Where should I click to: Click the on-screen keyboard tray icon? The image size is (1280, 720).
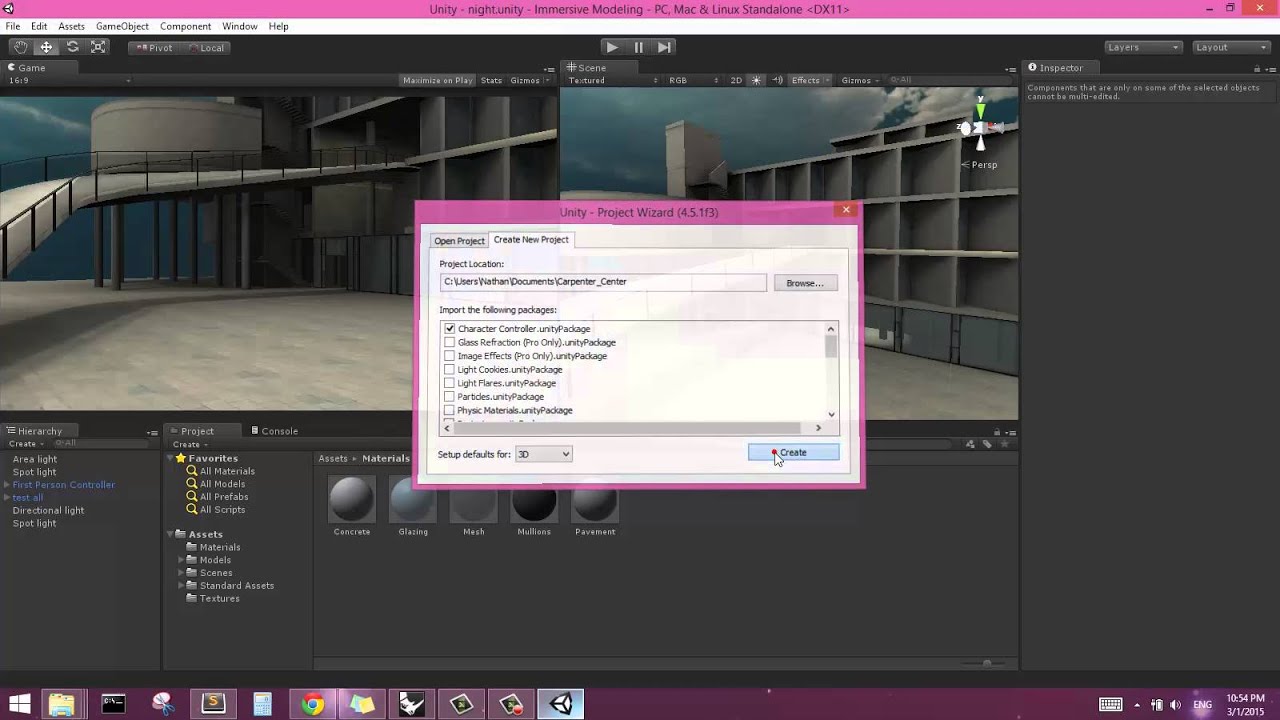coord(1110,704)
